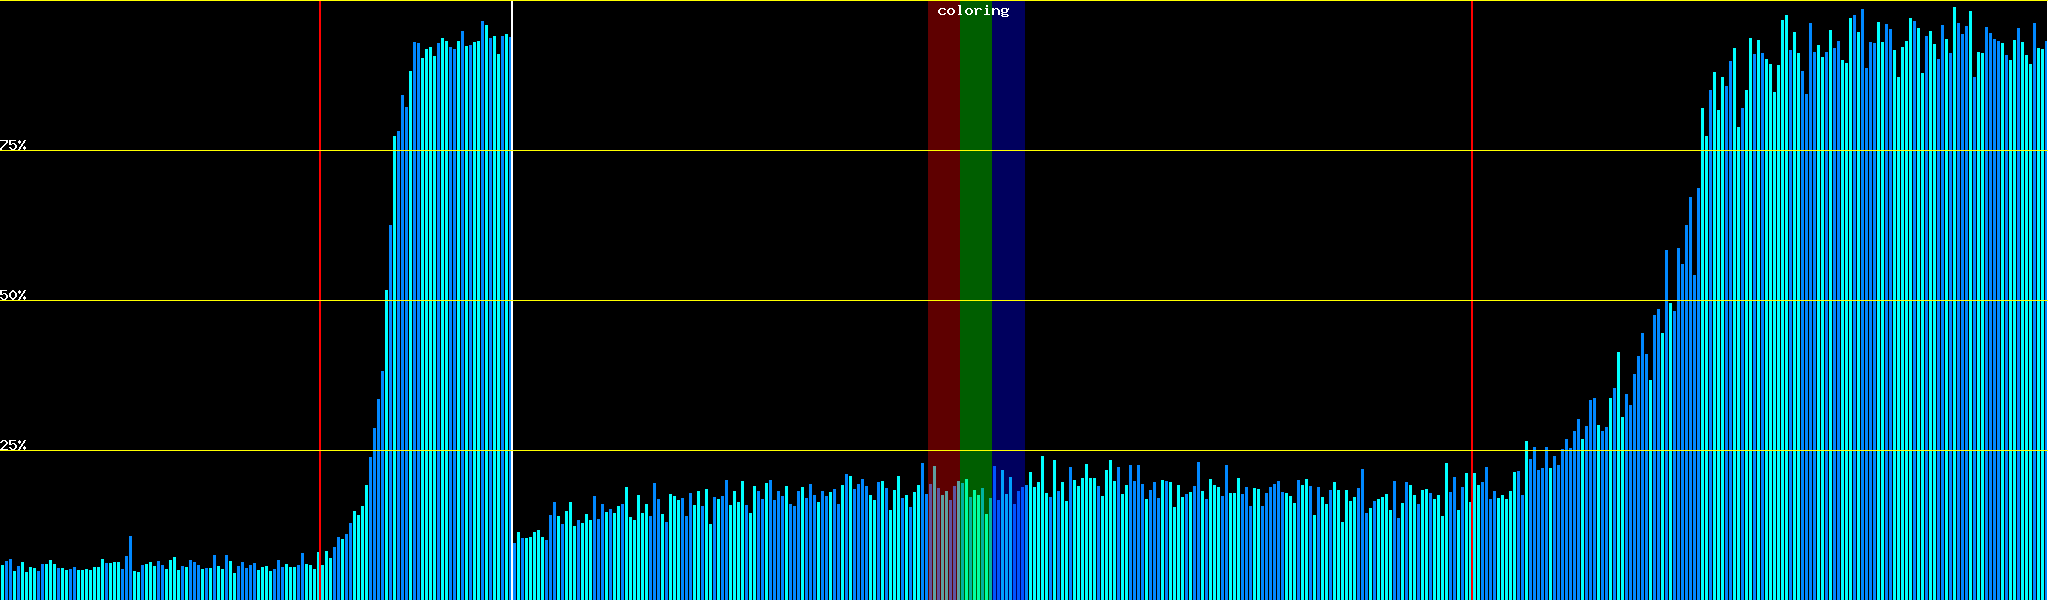Viewport: 2048px width, 600px height.
Task: Click the "coloring" label at the top
Action: coord(973,11)
